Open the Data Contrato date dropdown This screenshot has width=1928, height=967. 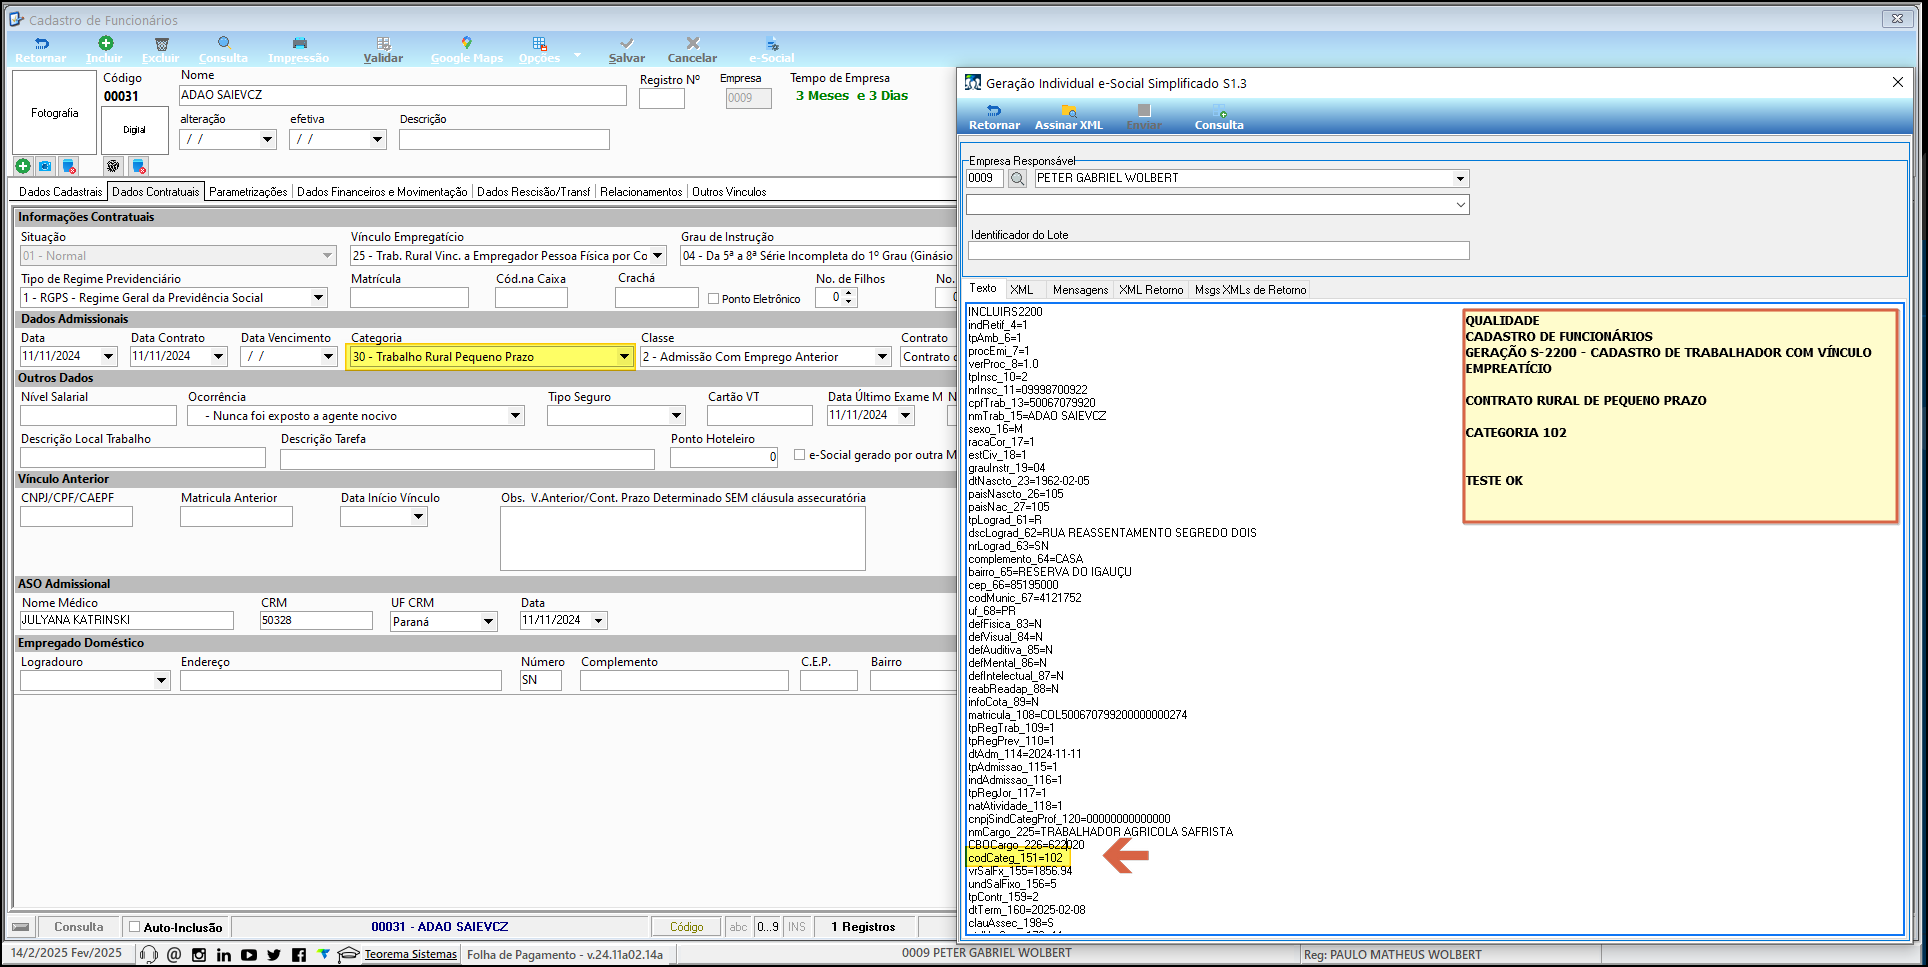pos(218,357)
